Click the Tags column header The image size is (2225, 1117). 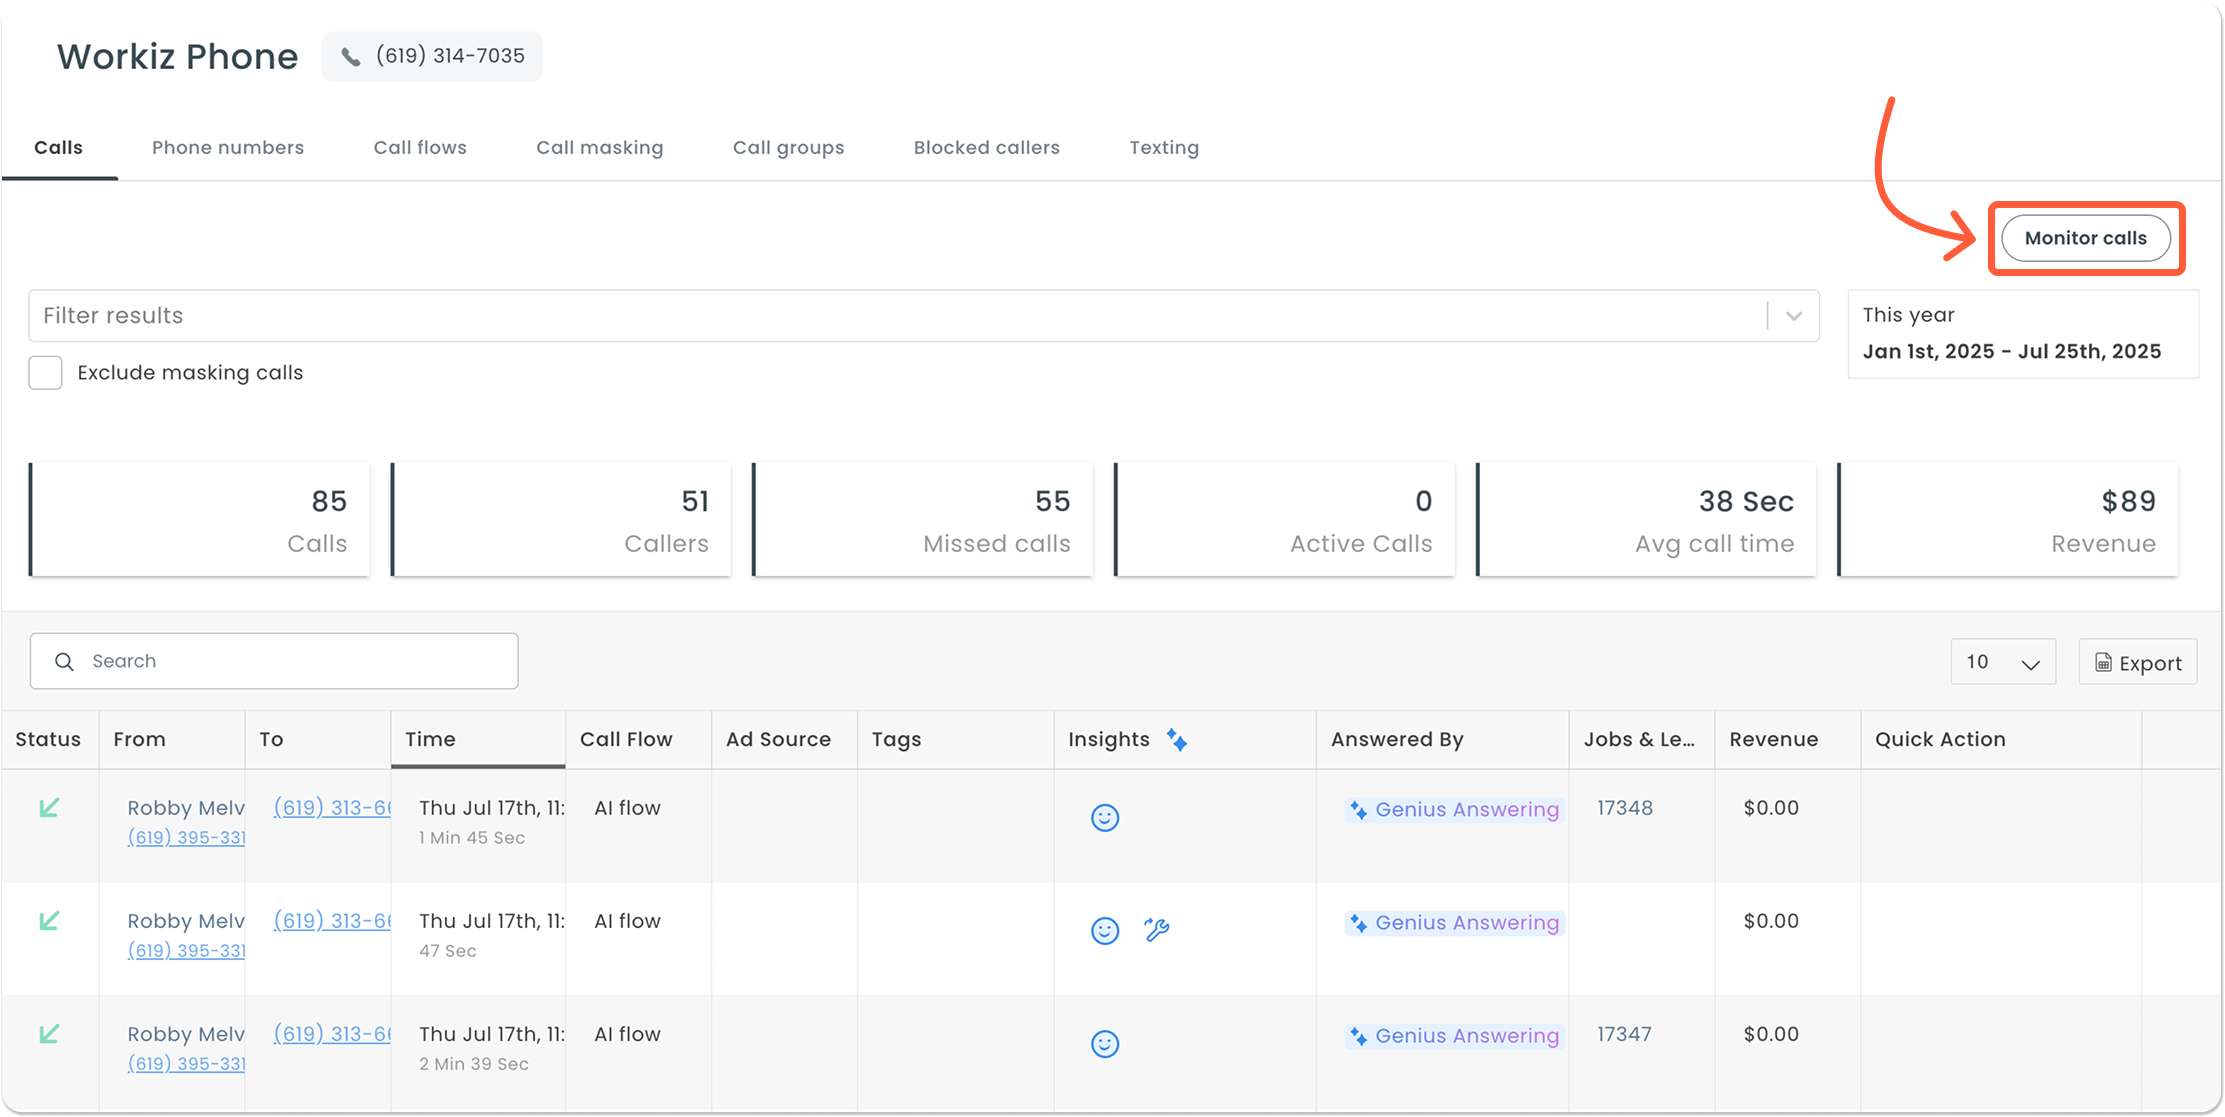(x=955, y=740)
